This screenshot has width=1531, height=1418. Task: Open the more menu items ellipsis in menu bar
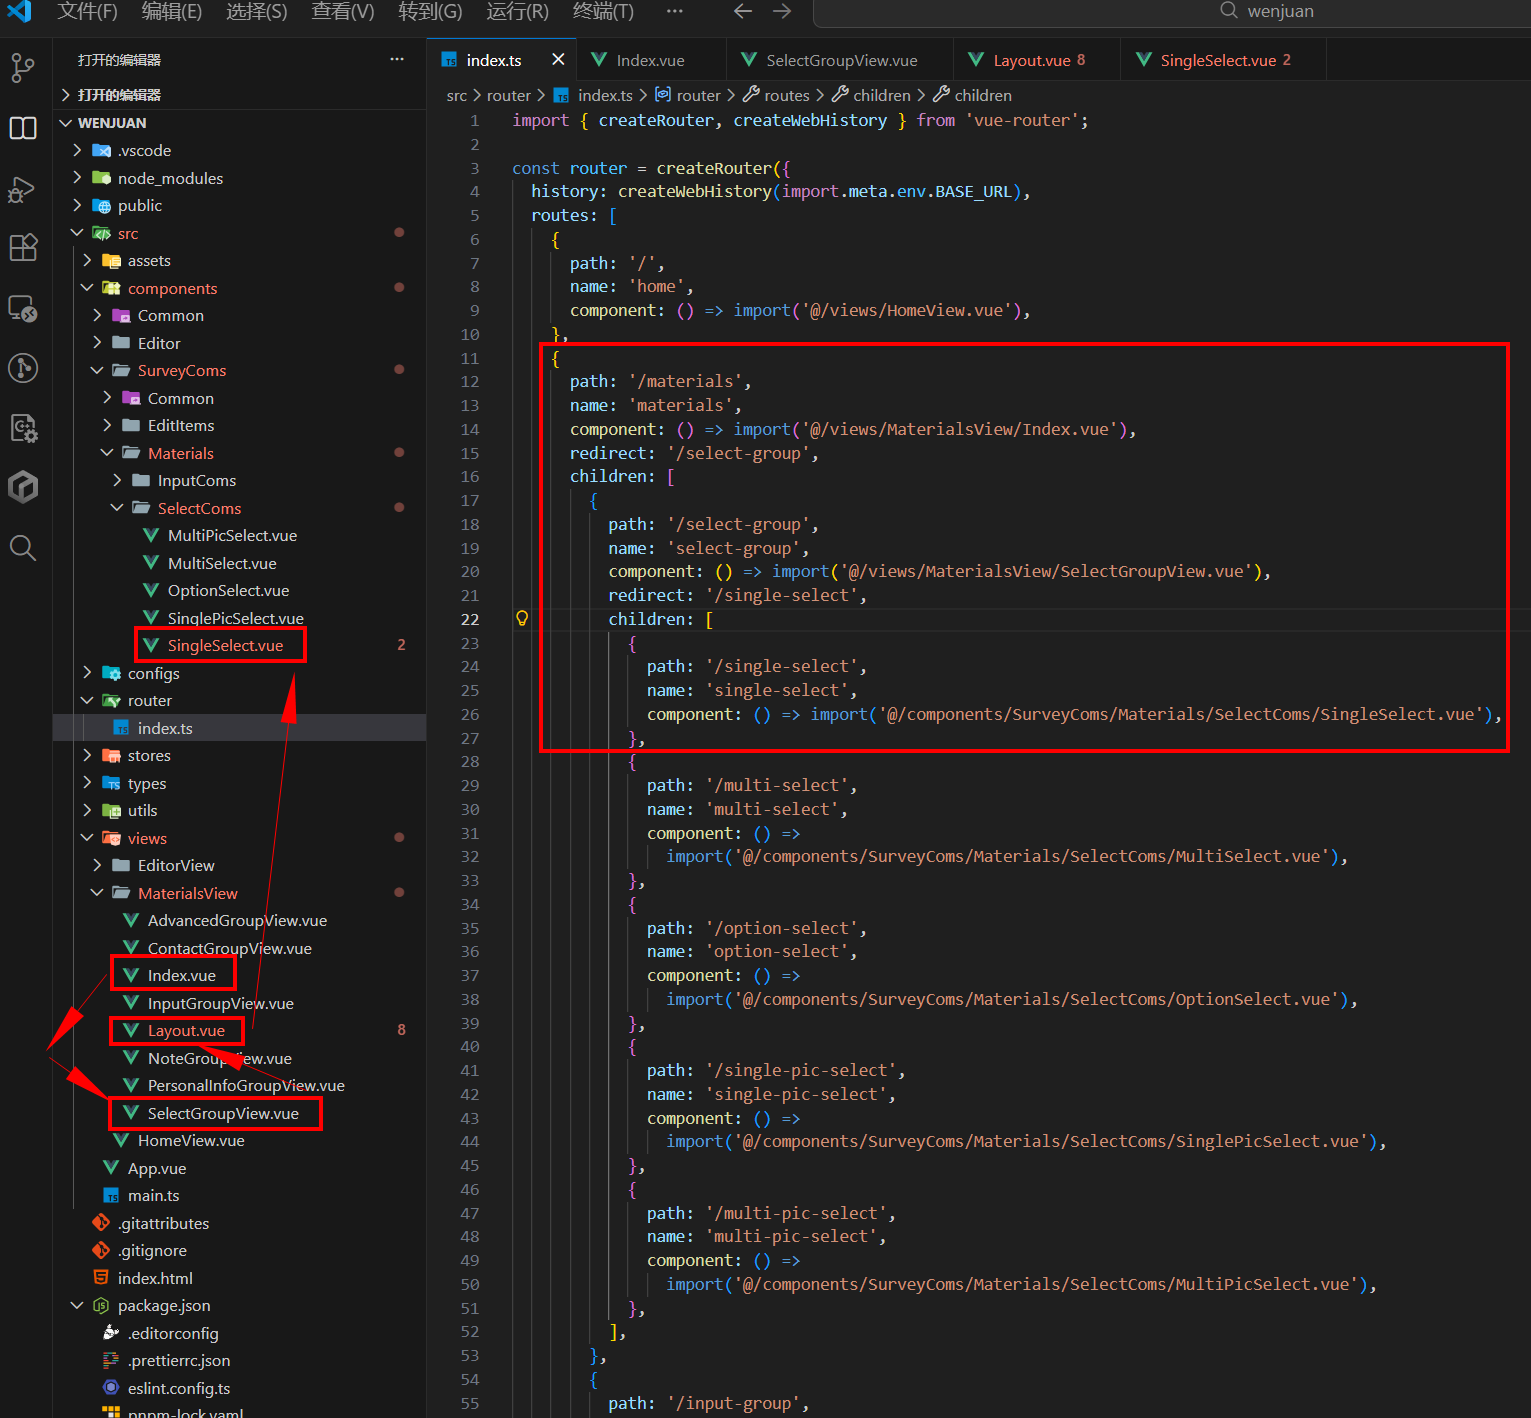(675, 11)
